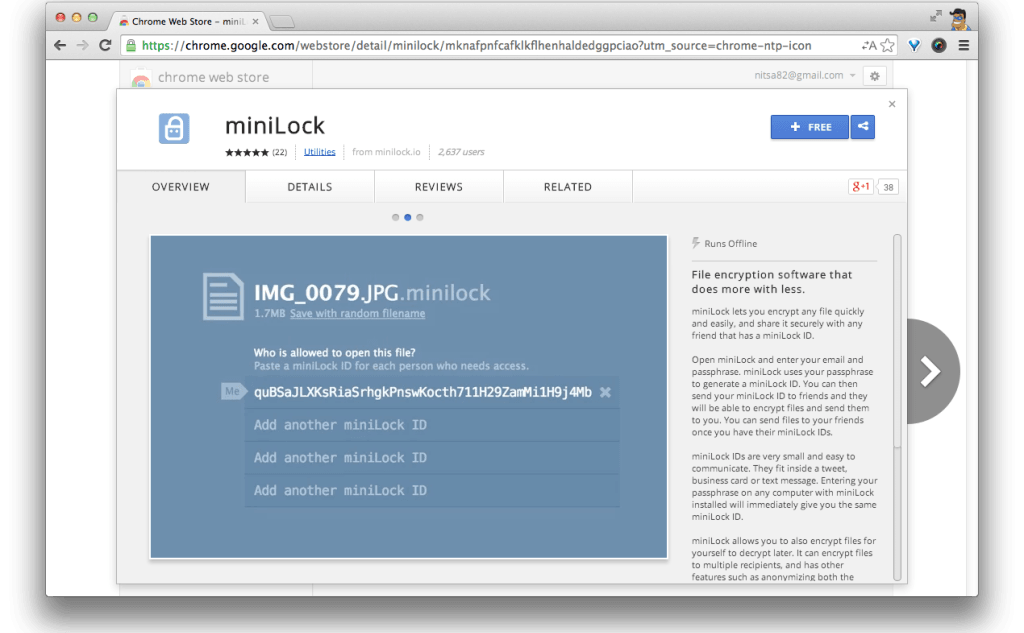Click the next screenshot arrow
Screen dimensions: 1024x633
tap(930, 370)
